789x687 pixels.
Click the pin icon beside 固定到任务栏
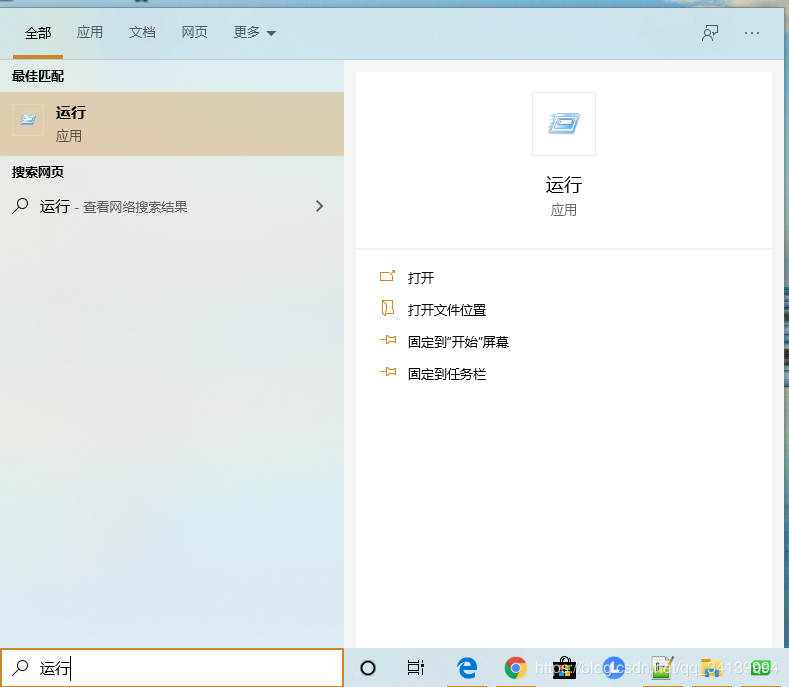click(388, 372)
